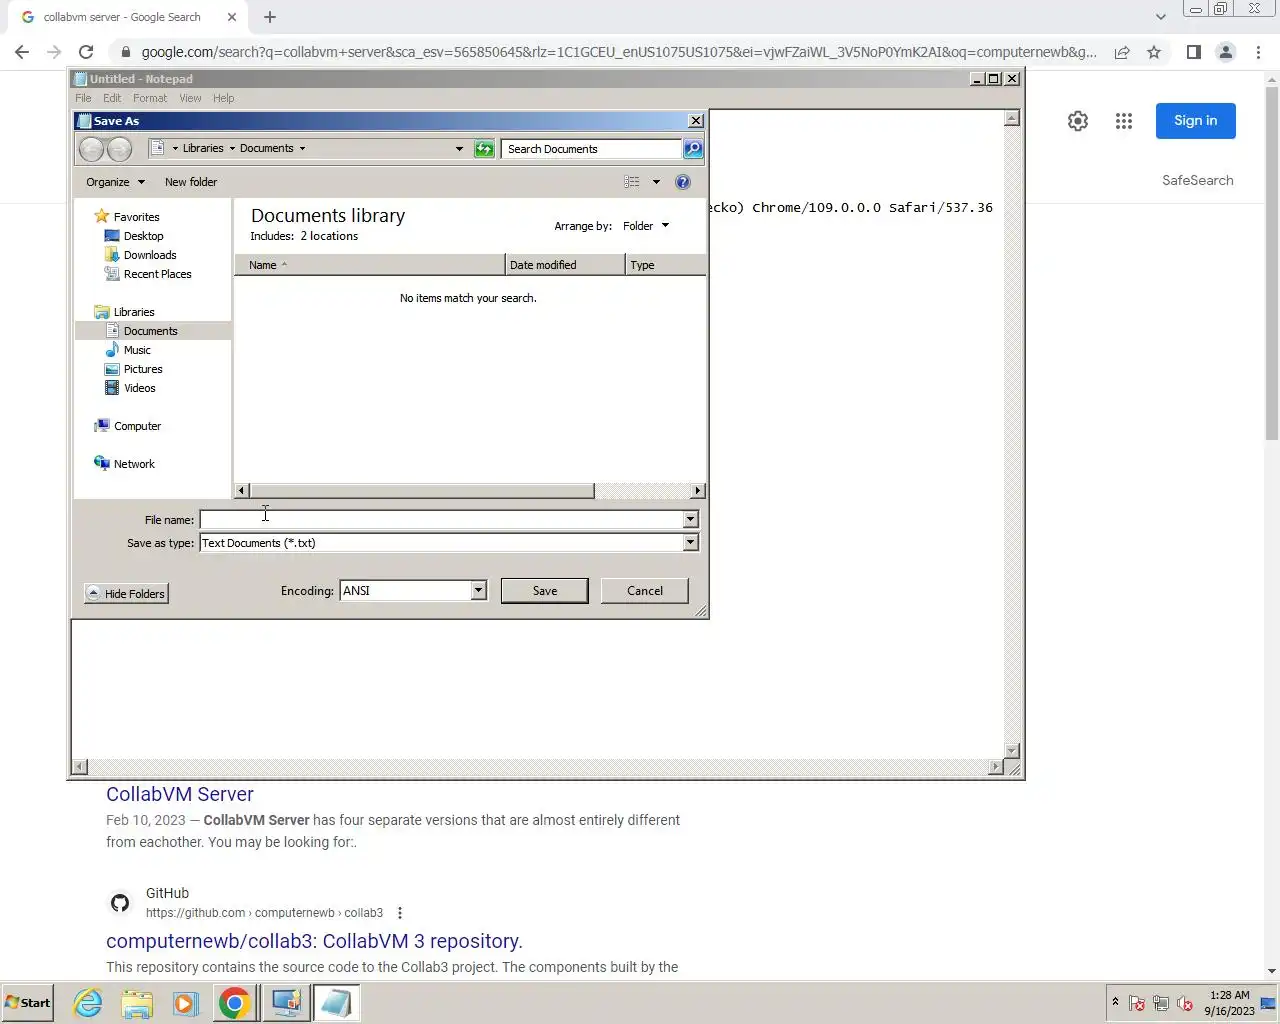Click New folder button
Image resolution: width=1280 pixels, height=1024 pixels.
[x=191, y=182]
